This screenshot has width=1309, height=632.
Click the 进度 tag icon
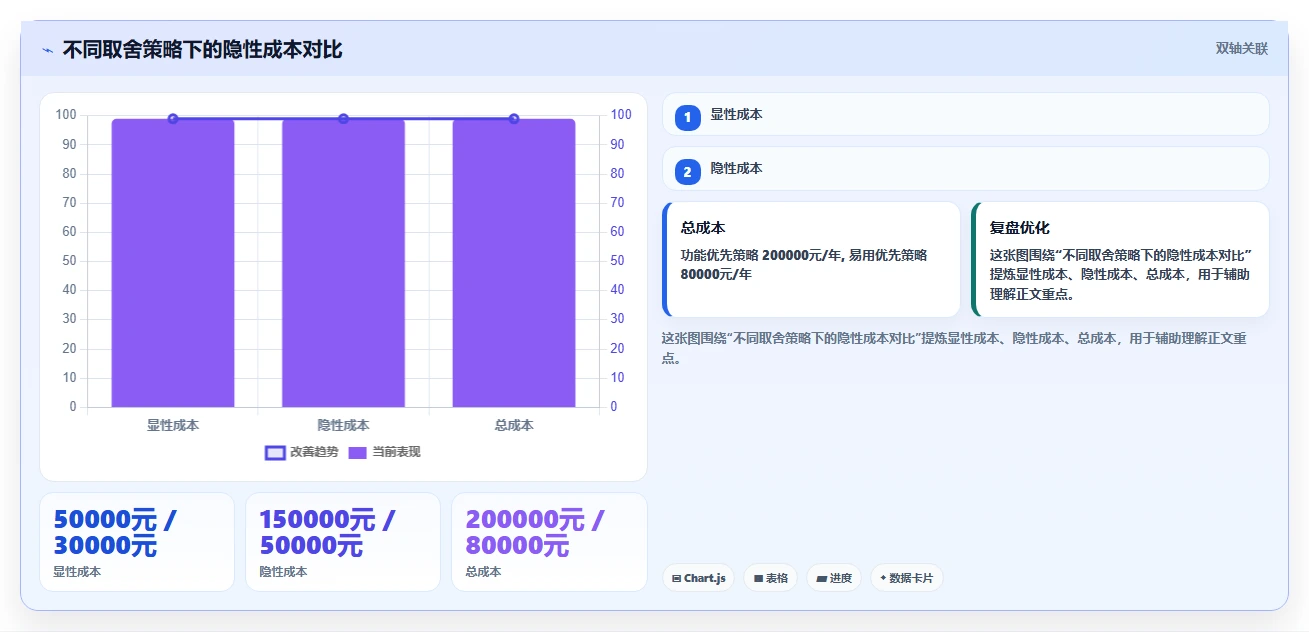click(821, 578)
